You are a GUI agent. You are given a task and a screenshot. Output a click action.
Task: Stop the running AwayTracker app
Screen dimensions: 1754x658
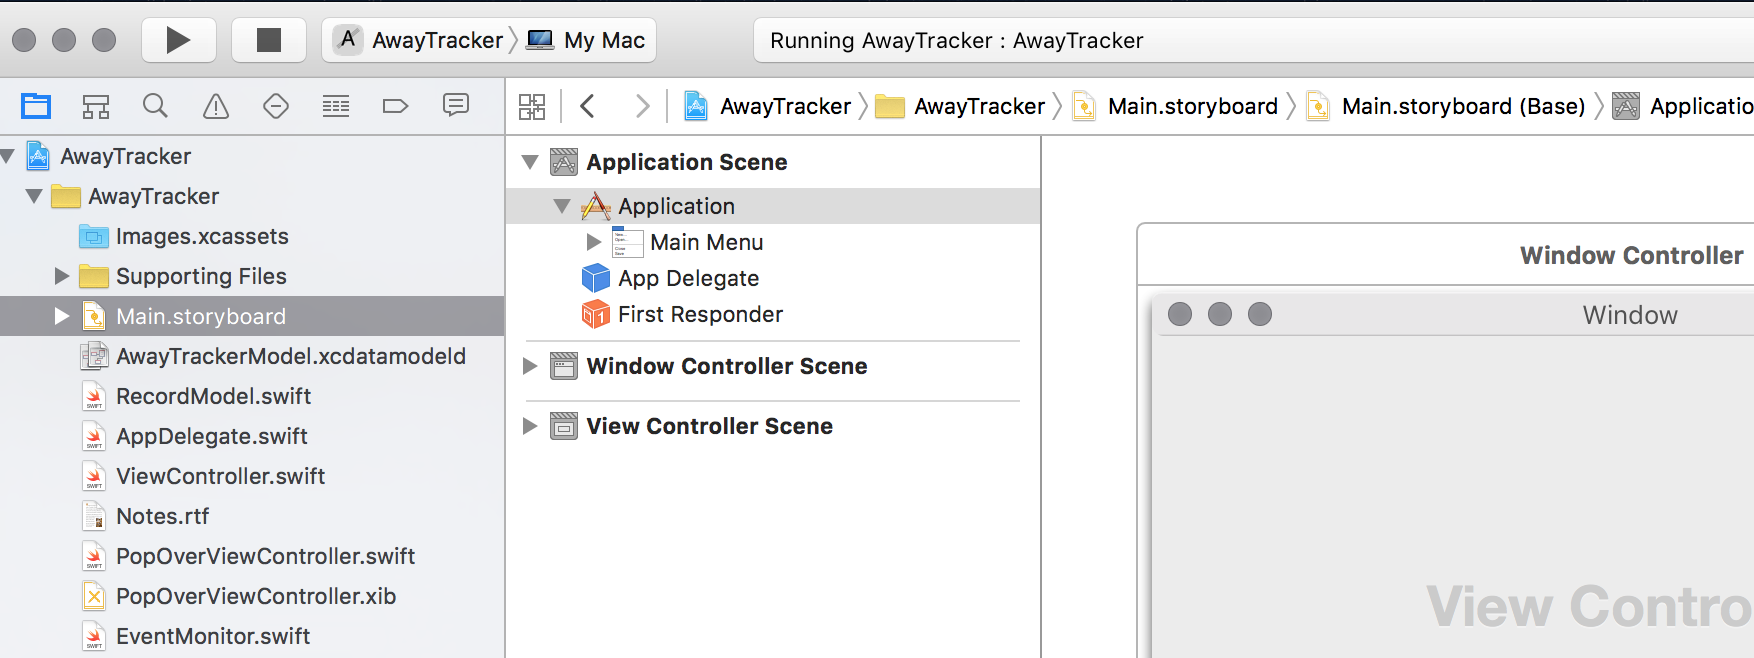point(269,40)
